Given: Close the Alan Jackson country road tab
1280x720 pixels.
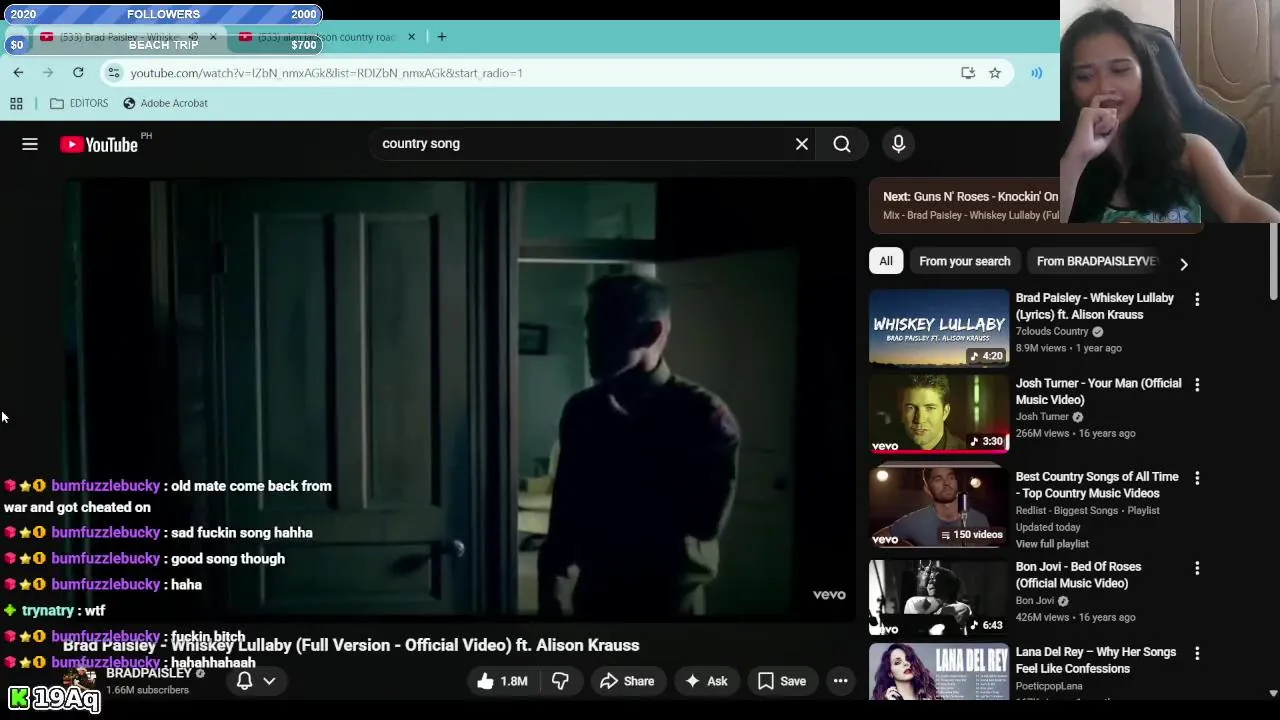Looking at the screenshot, I should [x=411, y=37].
